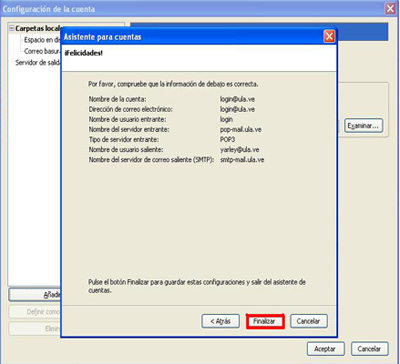Select the Servidor de salida tree item

(x=38, y=63)
